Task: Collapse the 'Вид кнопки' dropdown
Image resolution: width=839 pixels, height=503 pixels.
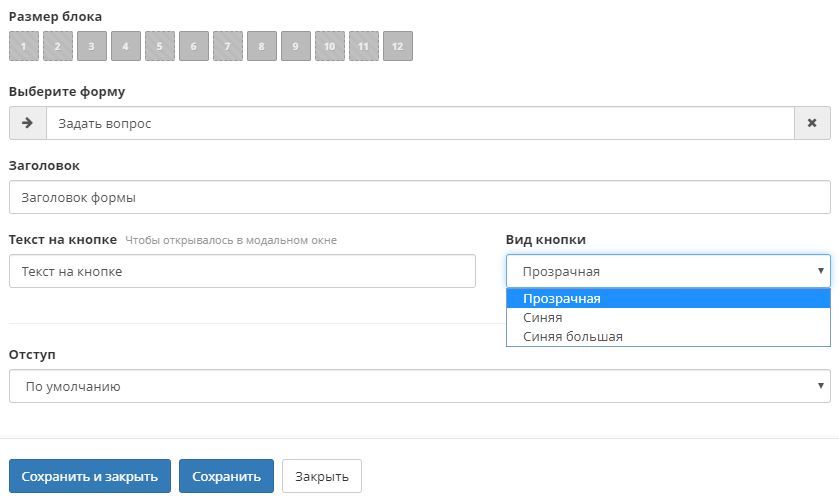Action: 668,271
